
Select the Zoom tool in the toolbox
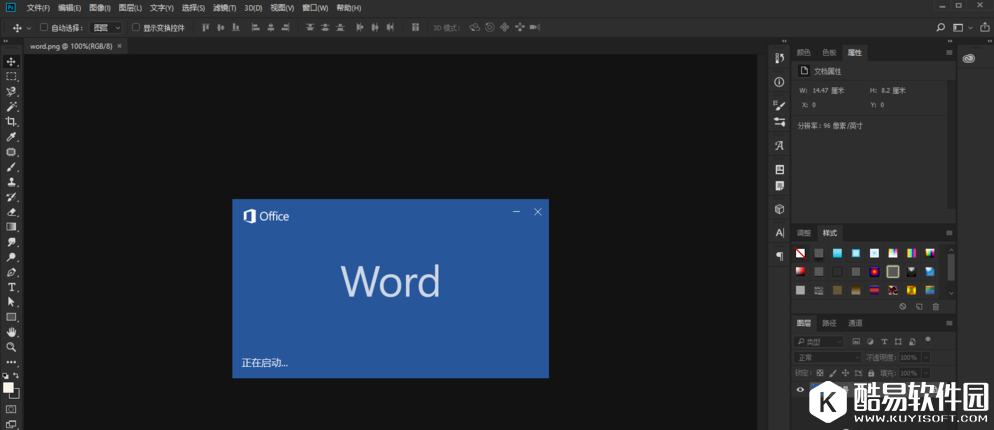[12, 347]
